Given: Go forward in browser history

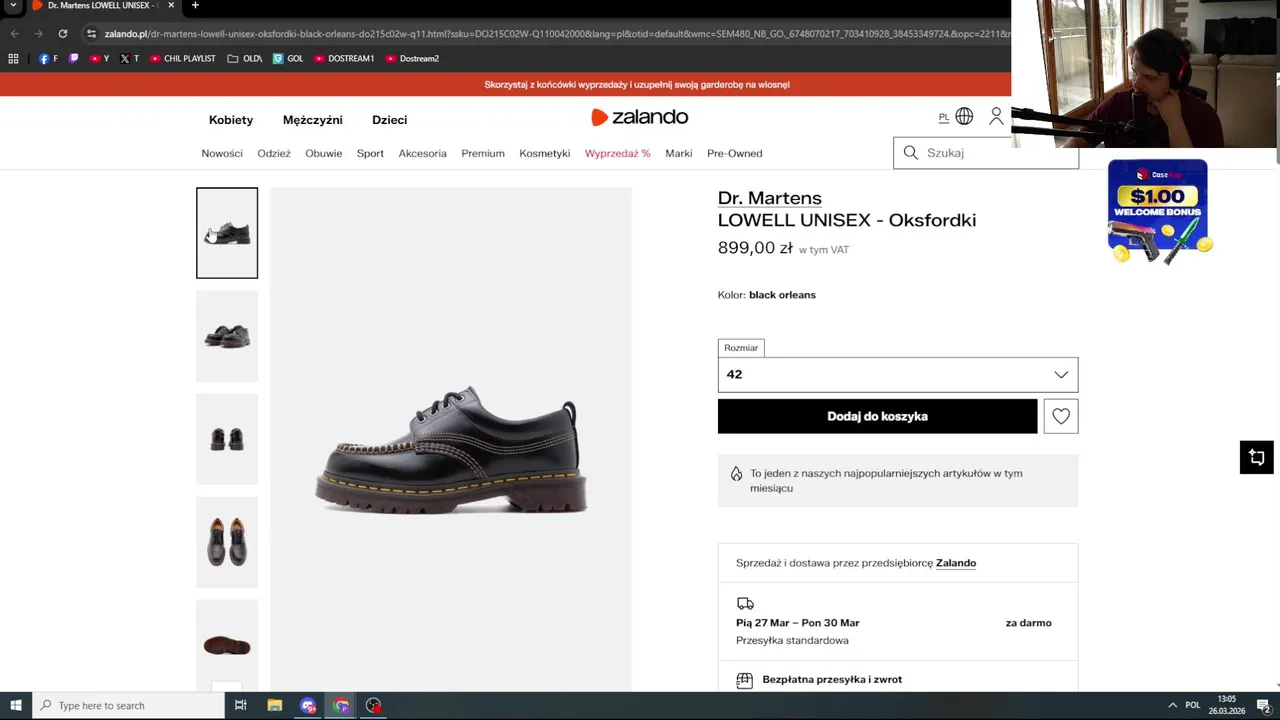Looking at the screenshot, I should [38, 33].
